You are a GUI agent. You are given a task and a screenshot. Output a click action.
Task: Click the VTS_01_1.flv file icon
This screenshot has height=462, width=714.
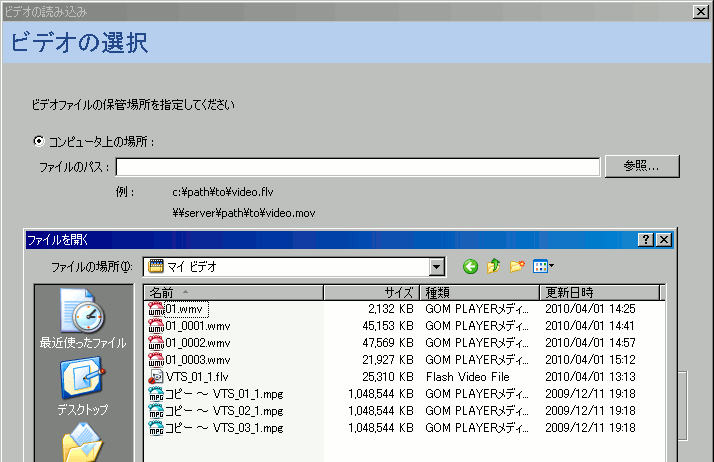[156, 377]
